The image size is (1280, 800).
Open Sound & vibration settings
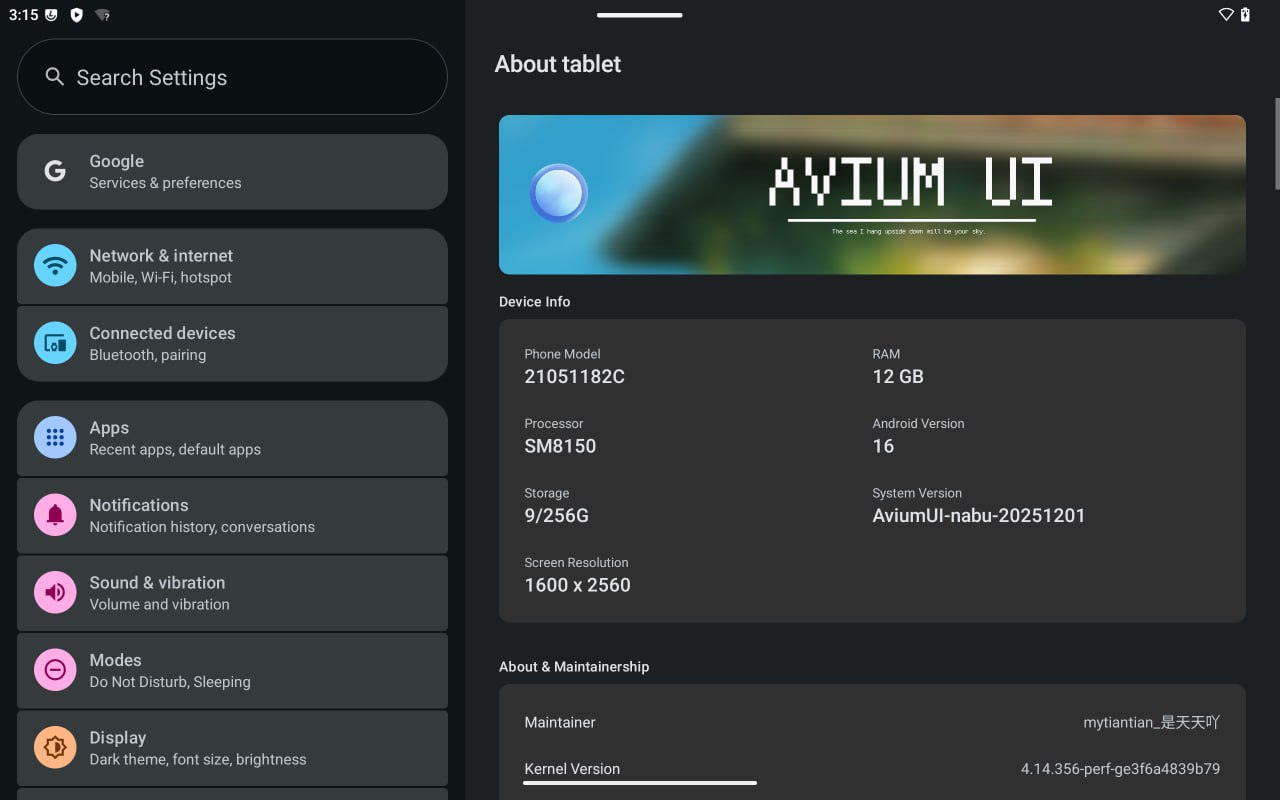tap(232, 593)
